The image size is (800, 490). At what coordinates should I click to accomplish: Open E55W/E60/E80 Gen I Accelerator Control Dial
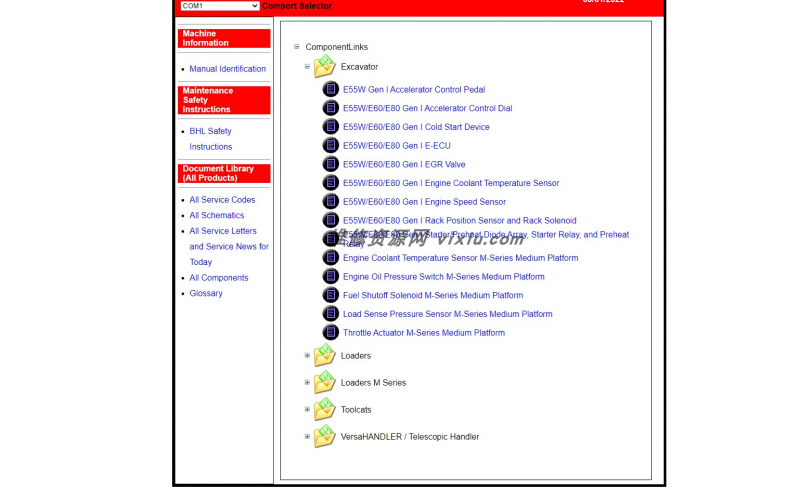pyautogui.click(x=428, y=108)
